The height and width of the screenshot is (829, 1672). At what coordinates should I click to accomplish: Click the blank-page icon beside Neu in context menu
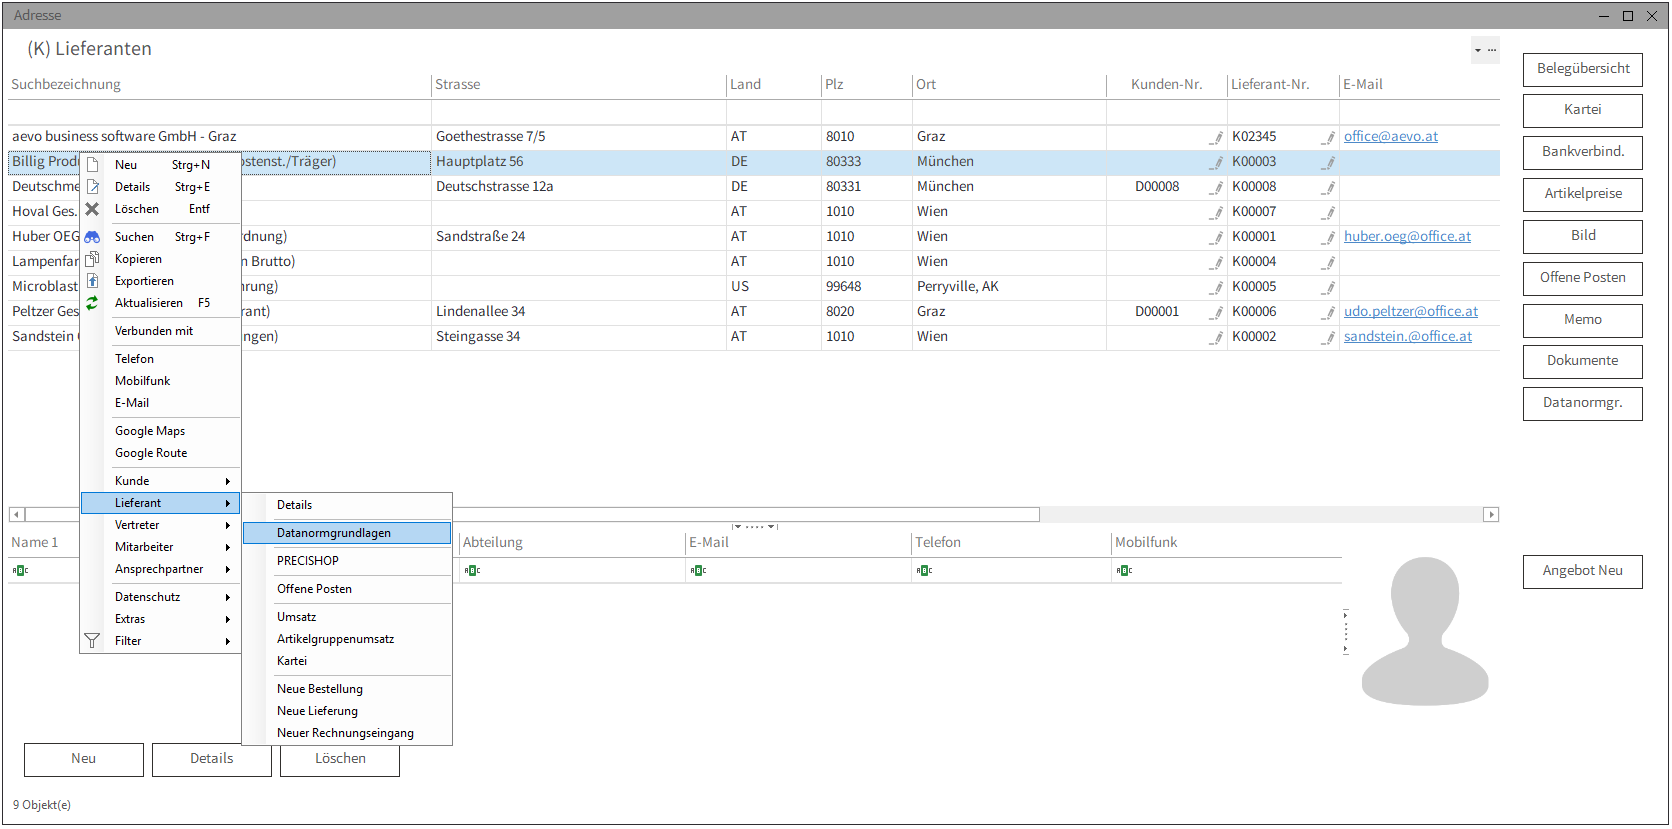pyautogui.click(x=92, y=164)
